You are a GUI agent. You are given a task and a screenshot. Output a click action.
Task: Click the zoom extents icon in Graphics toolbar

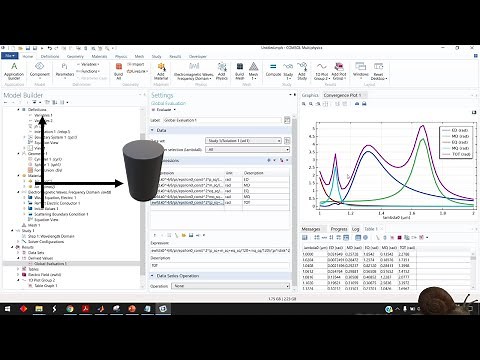(326, 104)
